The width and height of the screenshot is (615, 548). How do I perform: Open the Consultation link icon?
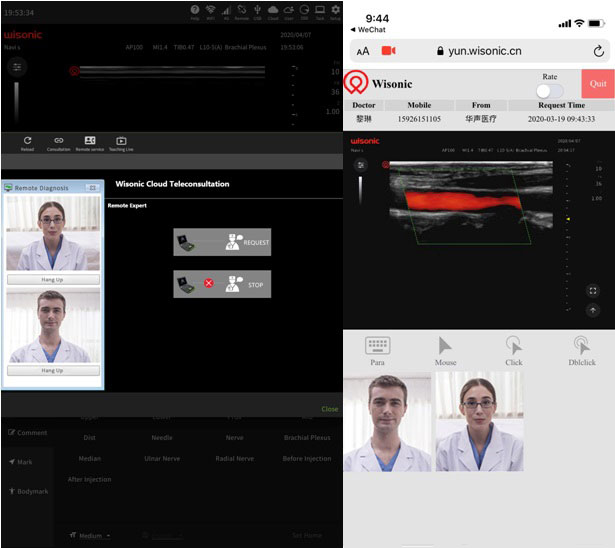(x=58, y=143)
